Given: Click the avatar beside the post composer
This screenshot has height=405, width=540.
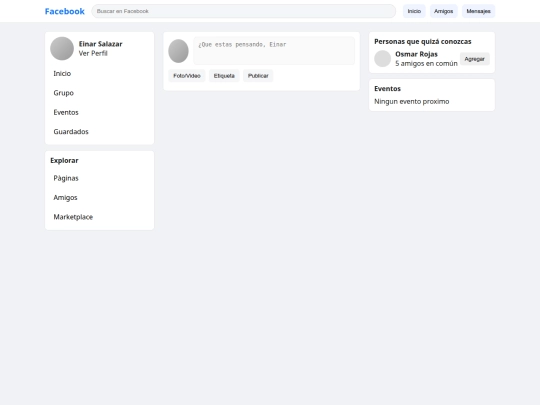Looking at the screenshot, I should pyautogui.click(x=178, y=51).
